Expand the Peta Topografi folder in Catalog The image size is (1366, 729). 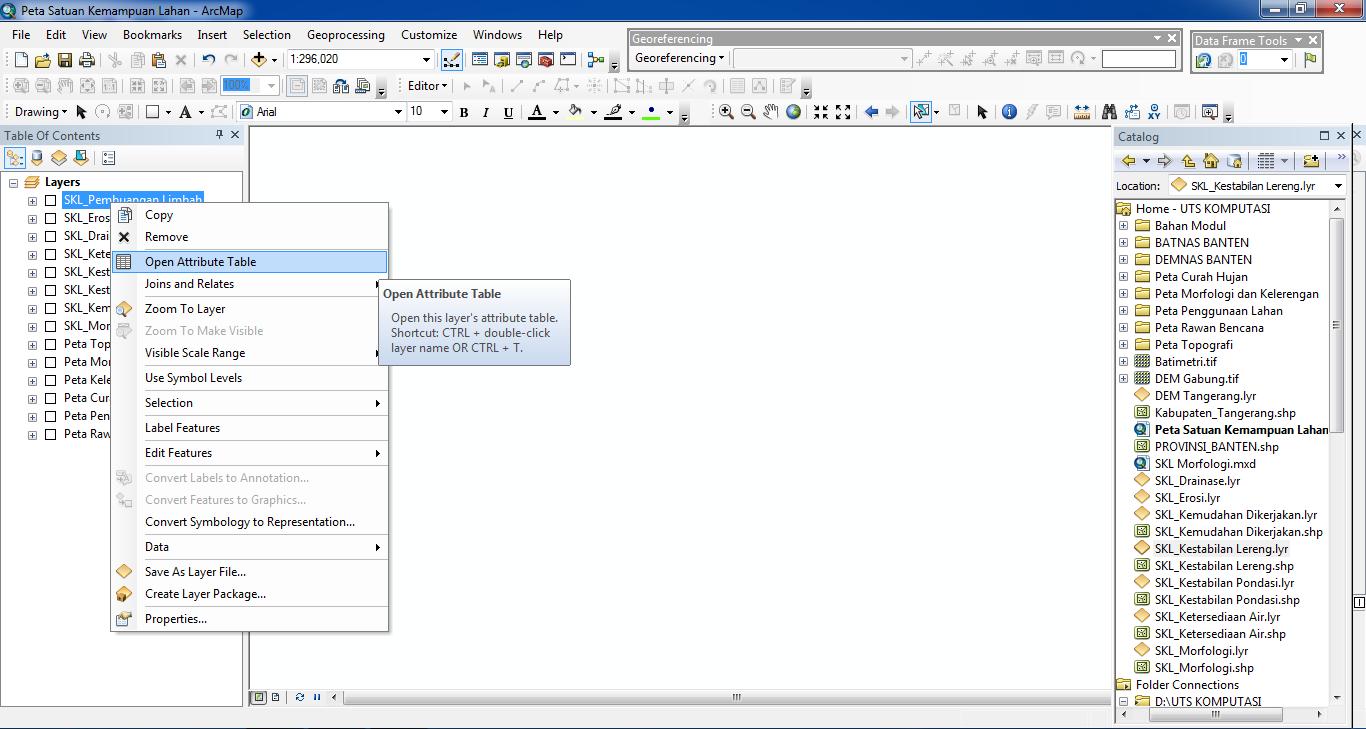pos(1123,345)
